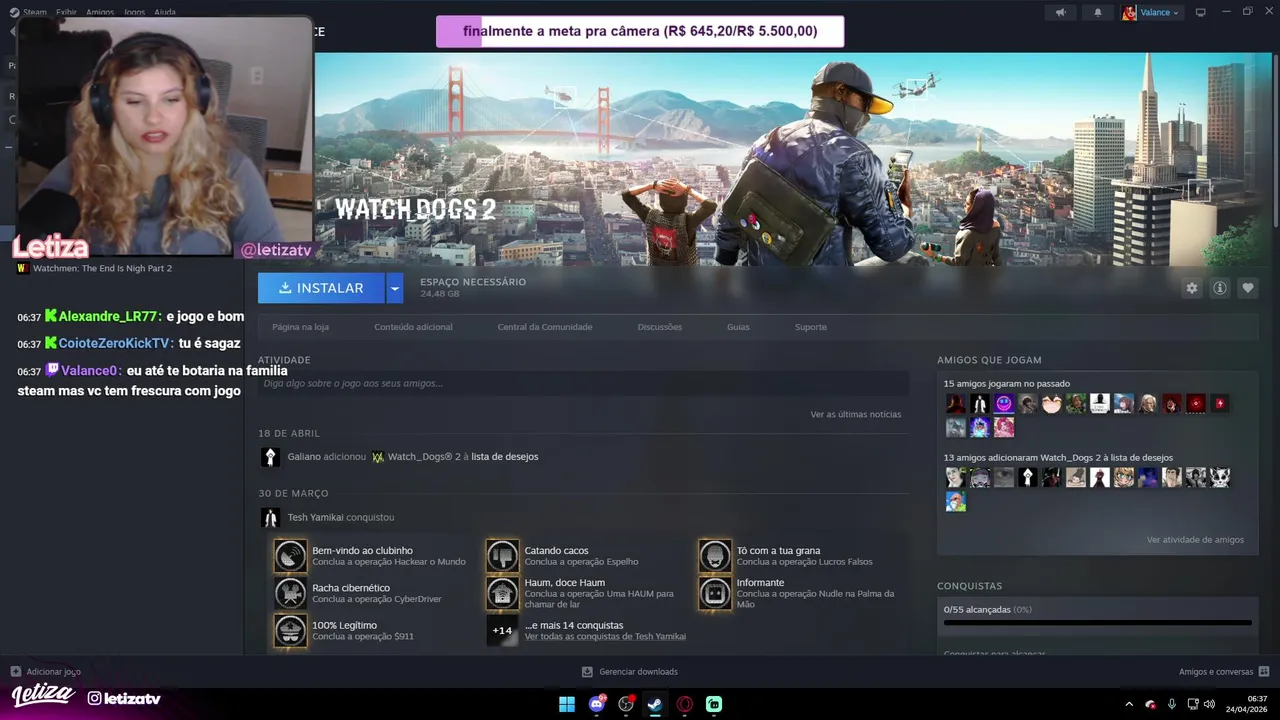1280x720 pixels.
Task: Click the Watch Dogs 2 hero banner
Action: 795,160
